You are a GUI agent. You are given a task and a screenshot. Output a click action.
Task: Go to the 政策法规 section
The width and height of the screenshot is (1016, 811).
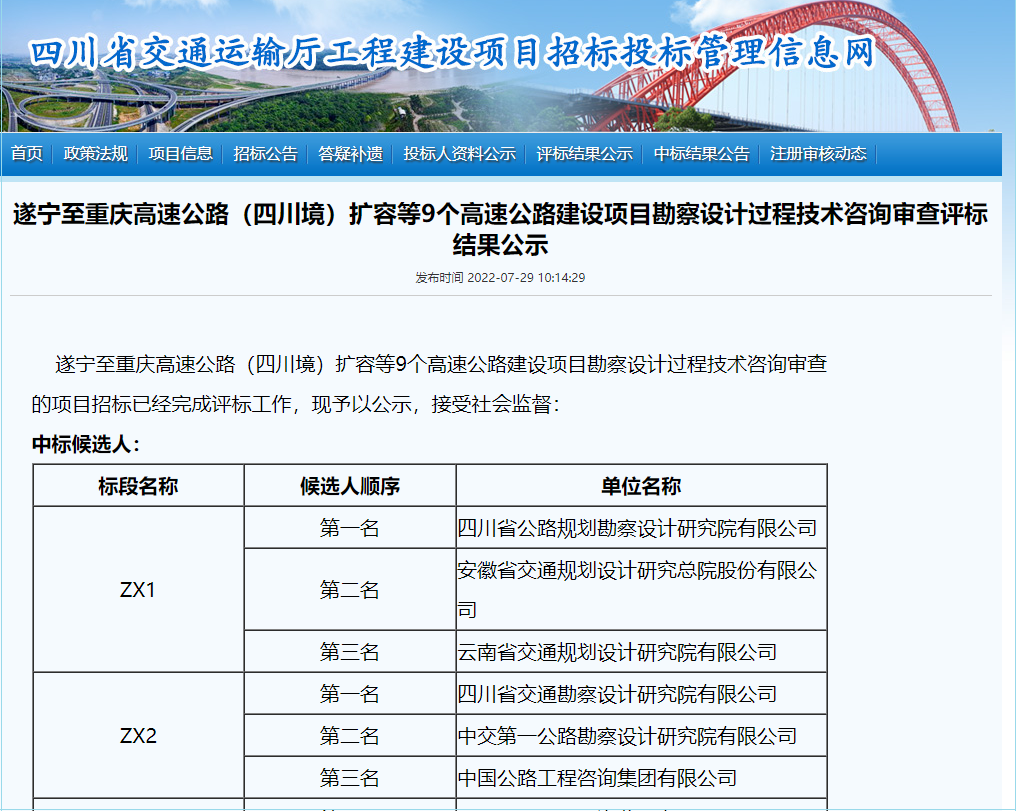[95, 154]
